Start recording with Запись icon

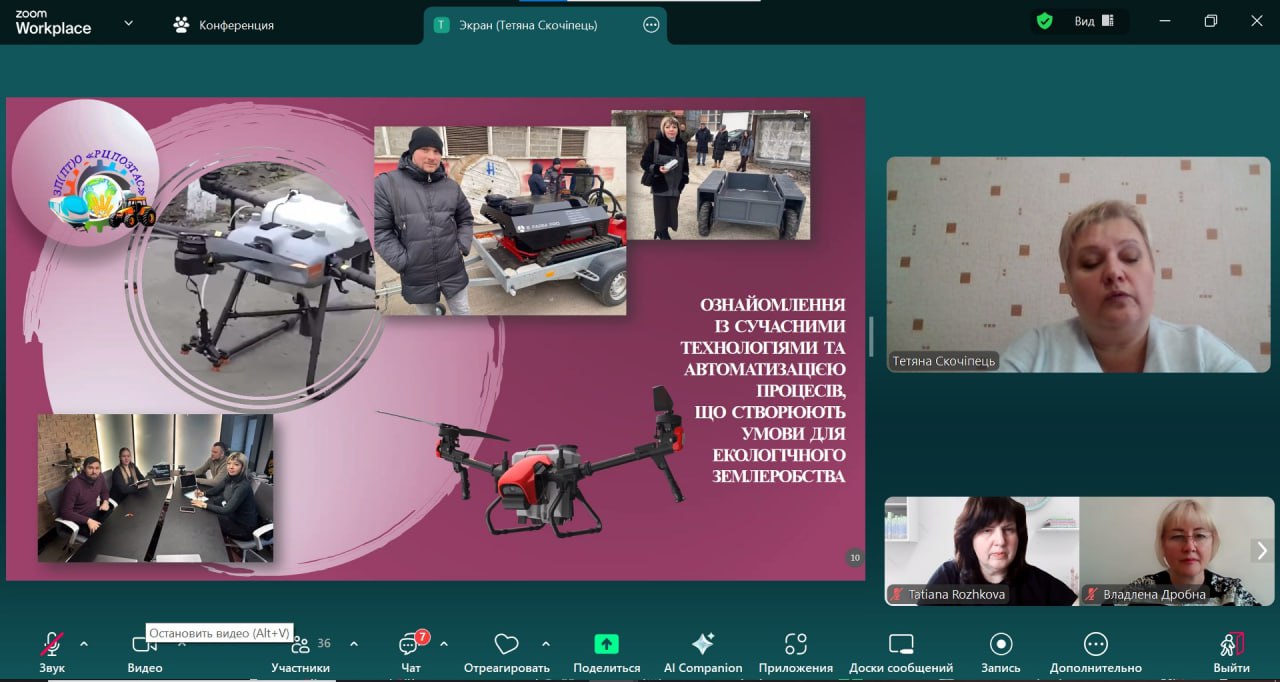click(1000, 644)
